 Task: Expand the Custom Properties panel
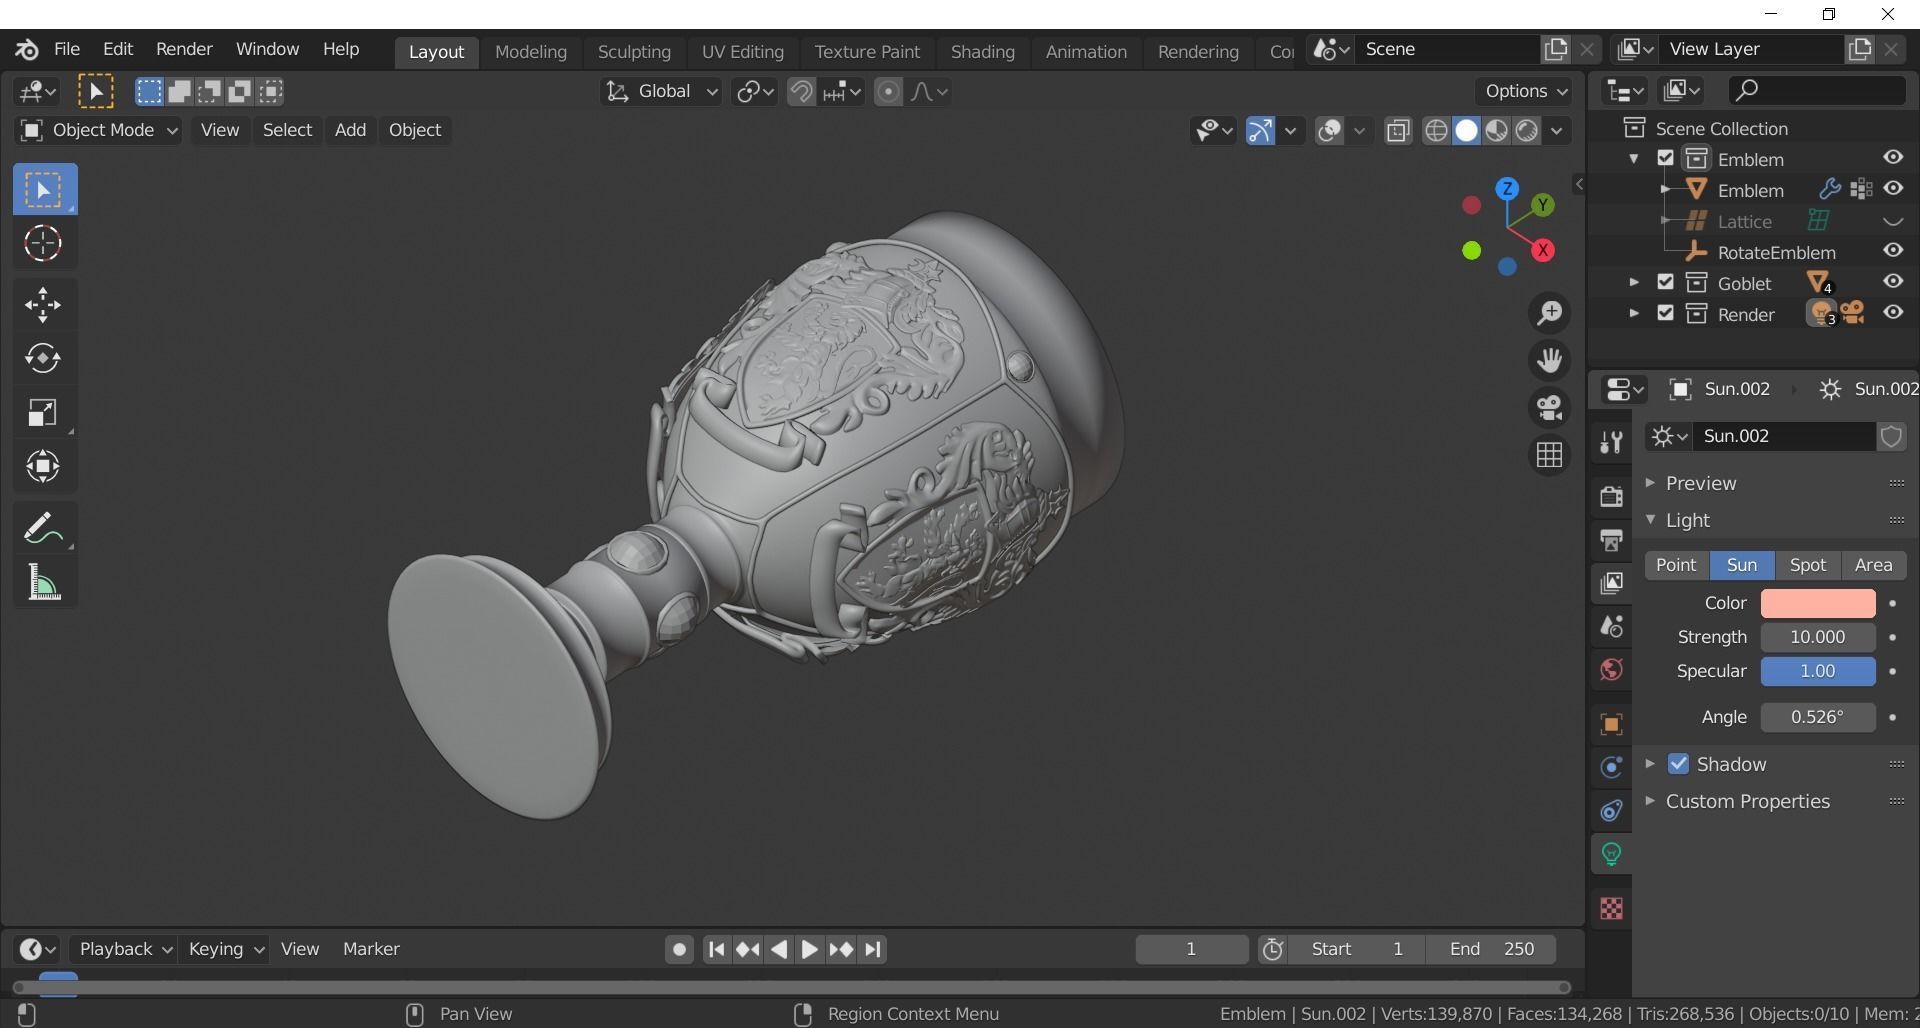point(1650,801)
